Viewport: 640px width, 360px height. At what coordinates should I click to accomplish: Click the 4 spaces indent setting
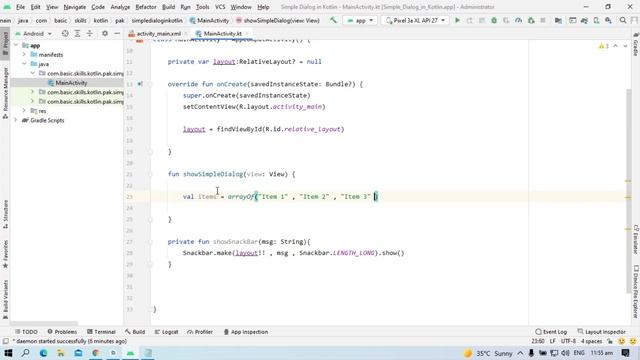click(591, 341)
